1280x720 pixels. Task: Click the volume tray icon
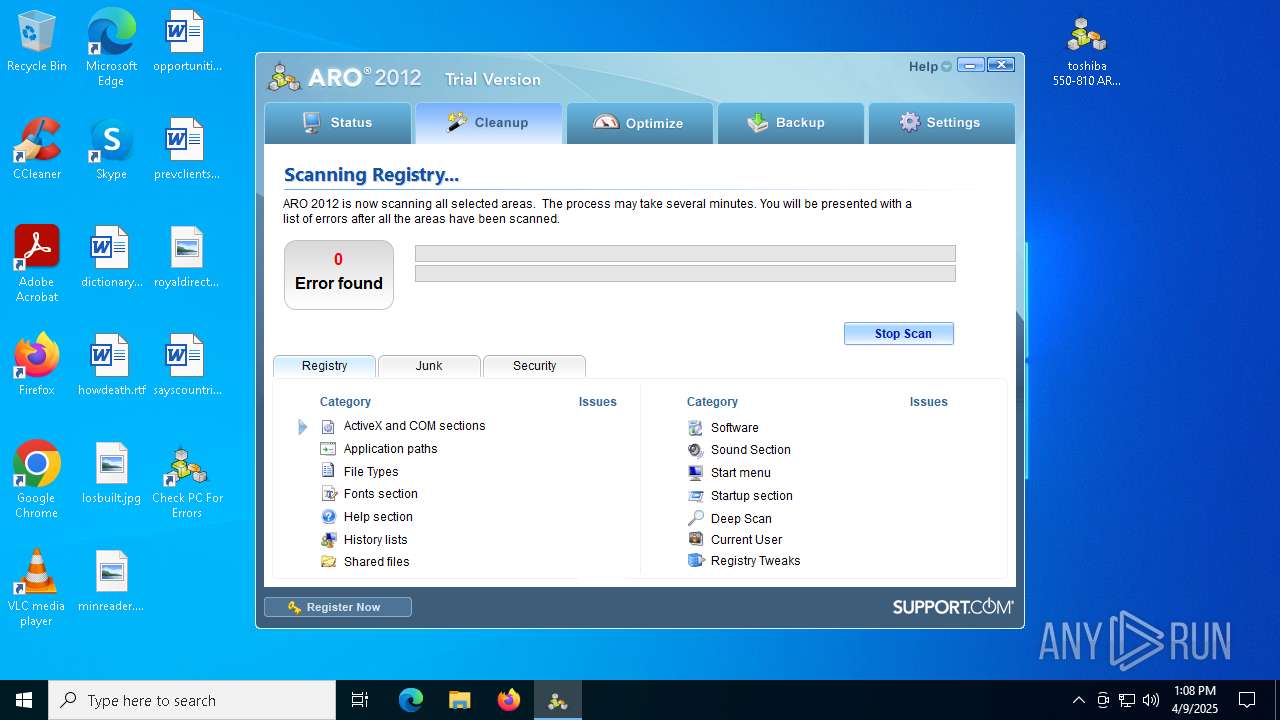(x=1151, y=700)
